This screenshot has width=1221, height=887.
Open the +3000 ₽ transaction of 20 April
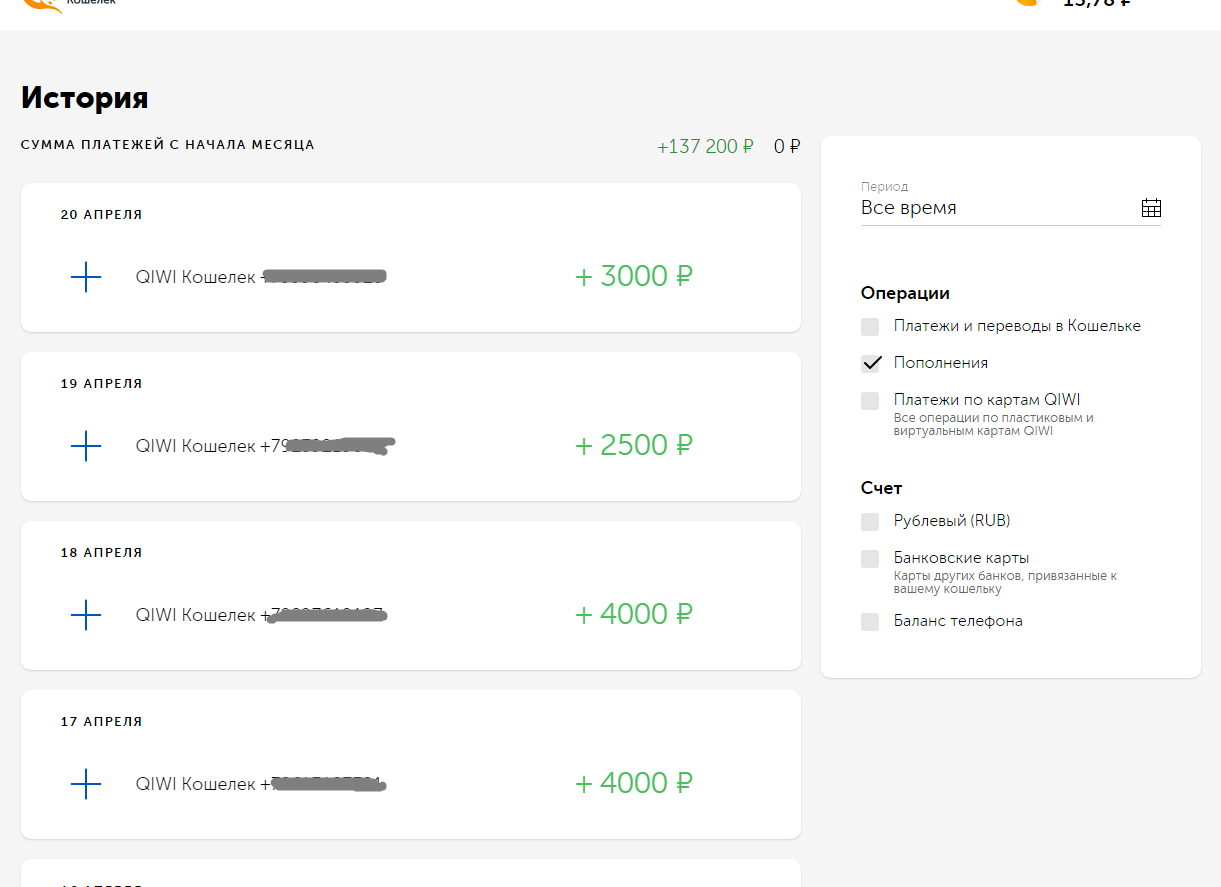410,257
